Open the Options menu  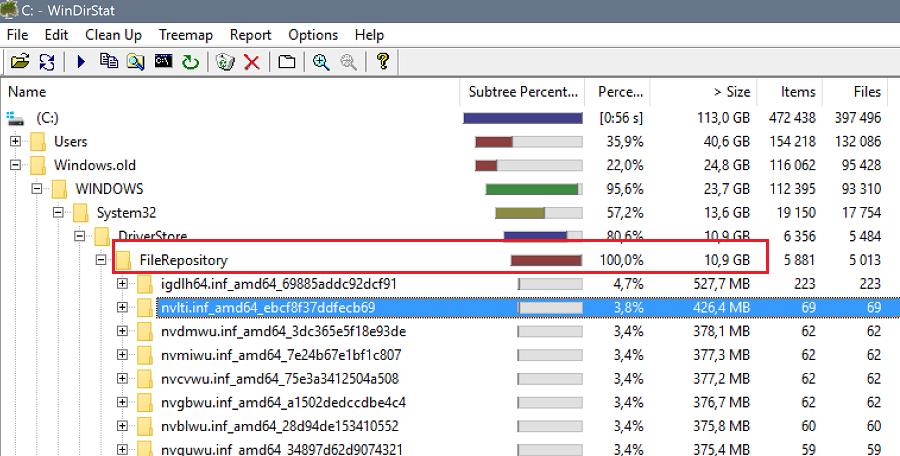tap(313, 35)
